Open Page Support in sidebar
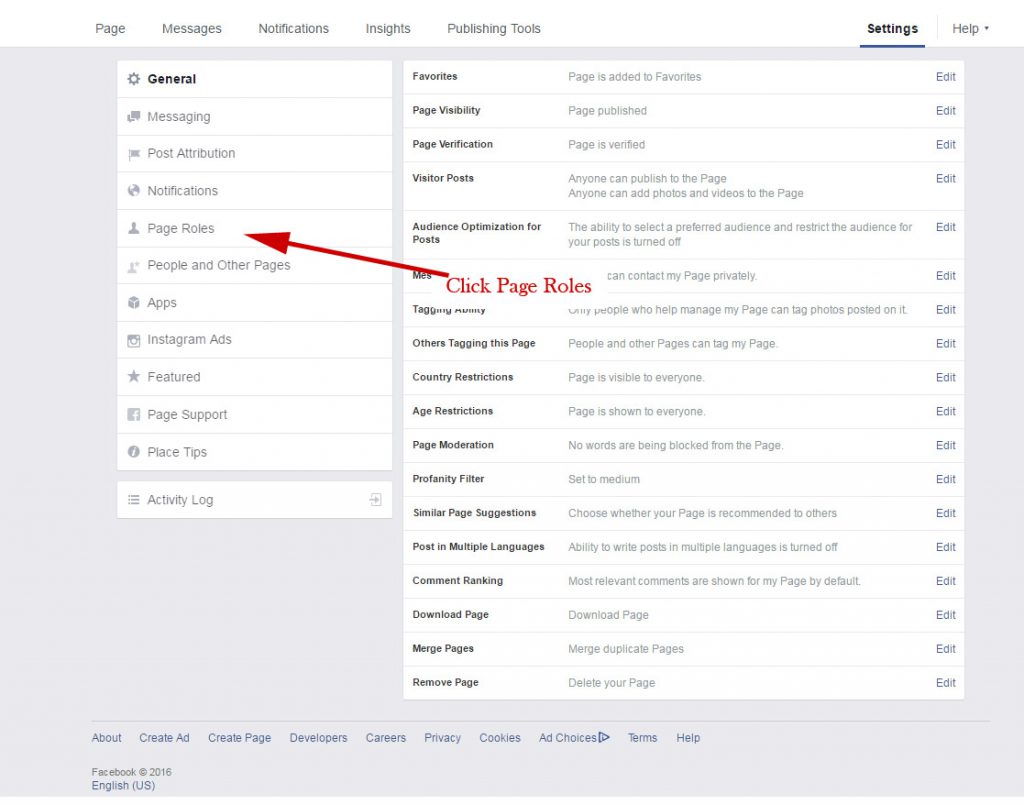1024x805 pixels. point(255,415)
